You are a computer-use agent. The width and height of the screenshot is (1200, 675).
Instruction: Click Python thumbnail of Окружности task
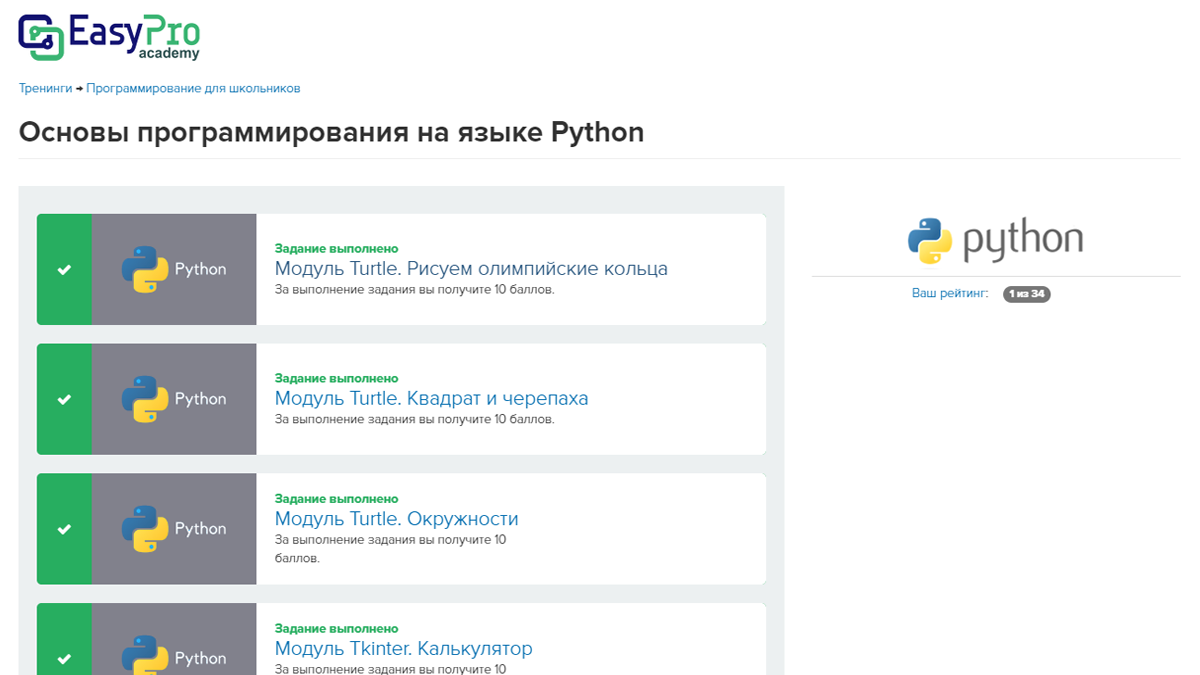click(x=174, y=529)
